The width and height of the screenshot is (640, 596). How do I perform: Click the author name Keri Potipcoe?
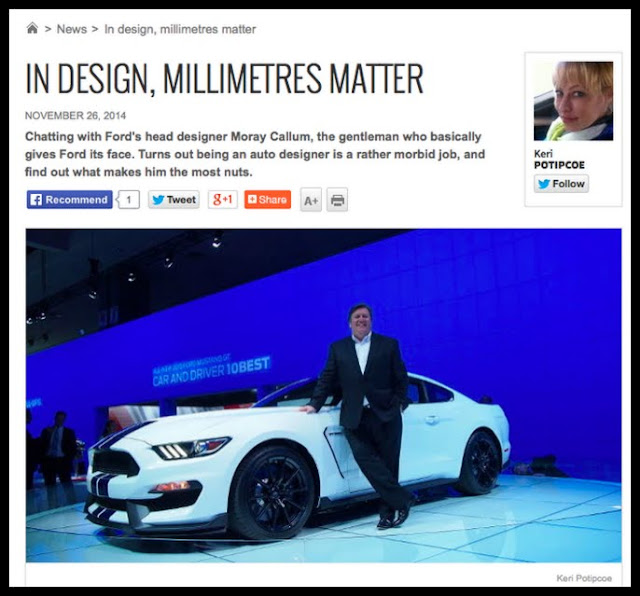(559, 159)
